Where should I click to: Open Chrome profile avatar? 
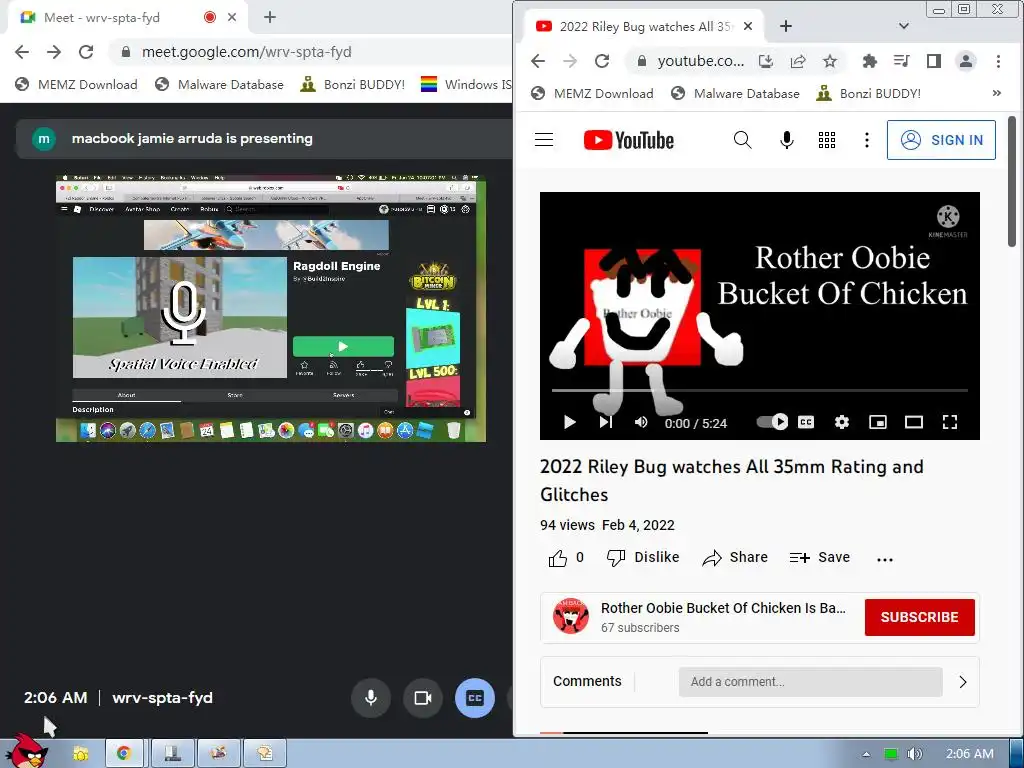[x=966, y=61]
